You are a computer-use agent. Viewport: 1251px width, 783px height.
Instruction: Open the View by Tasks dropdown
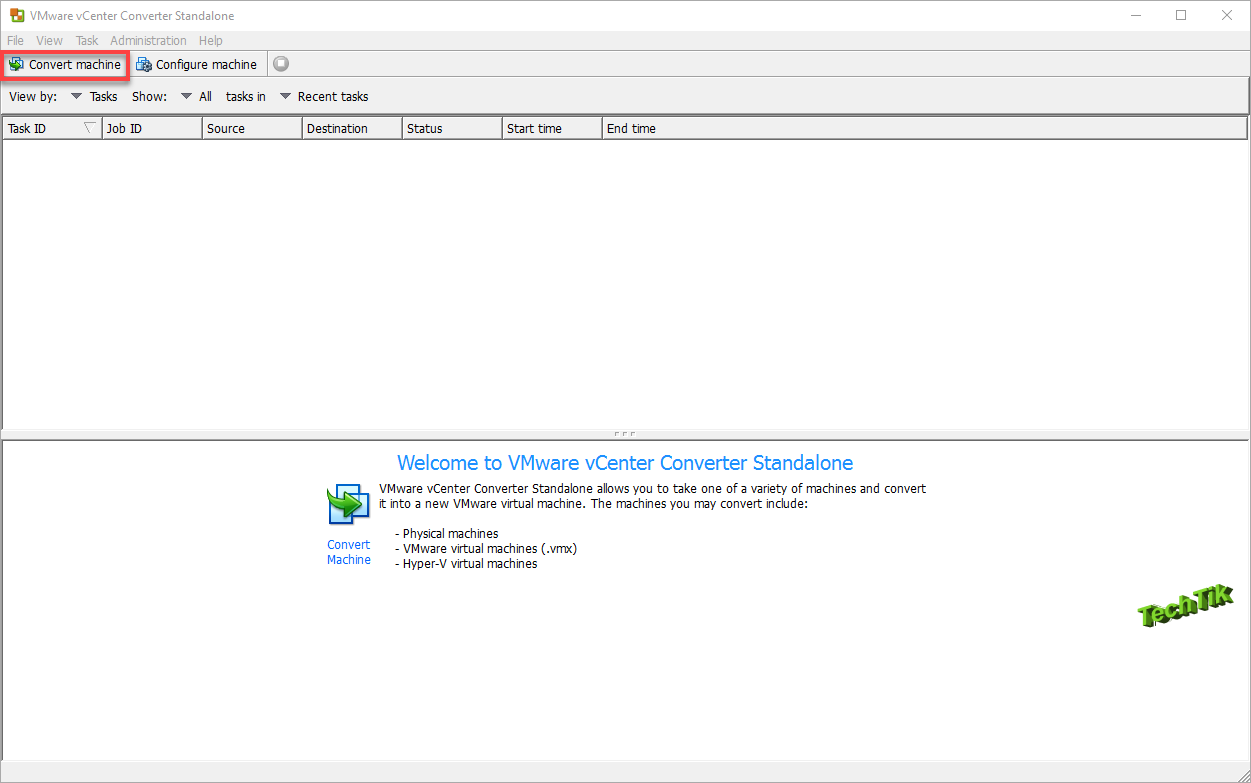click(x=93, y=97)
